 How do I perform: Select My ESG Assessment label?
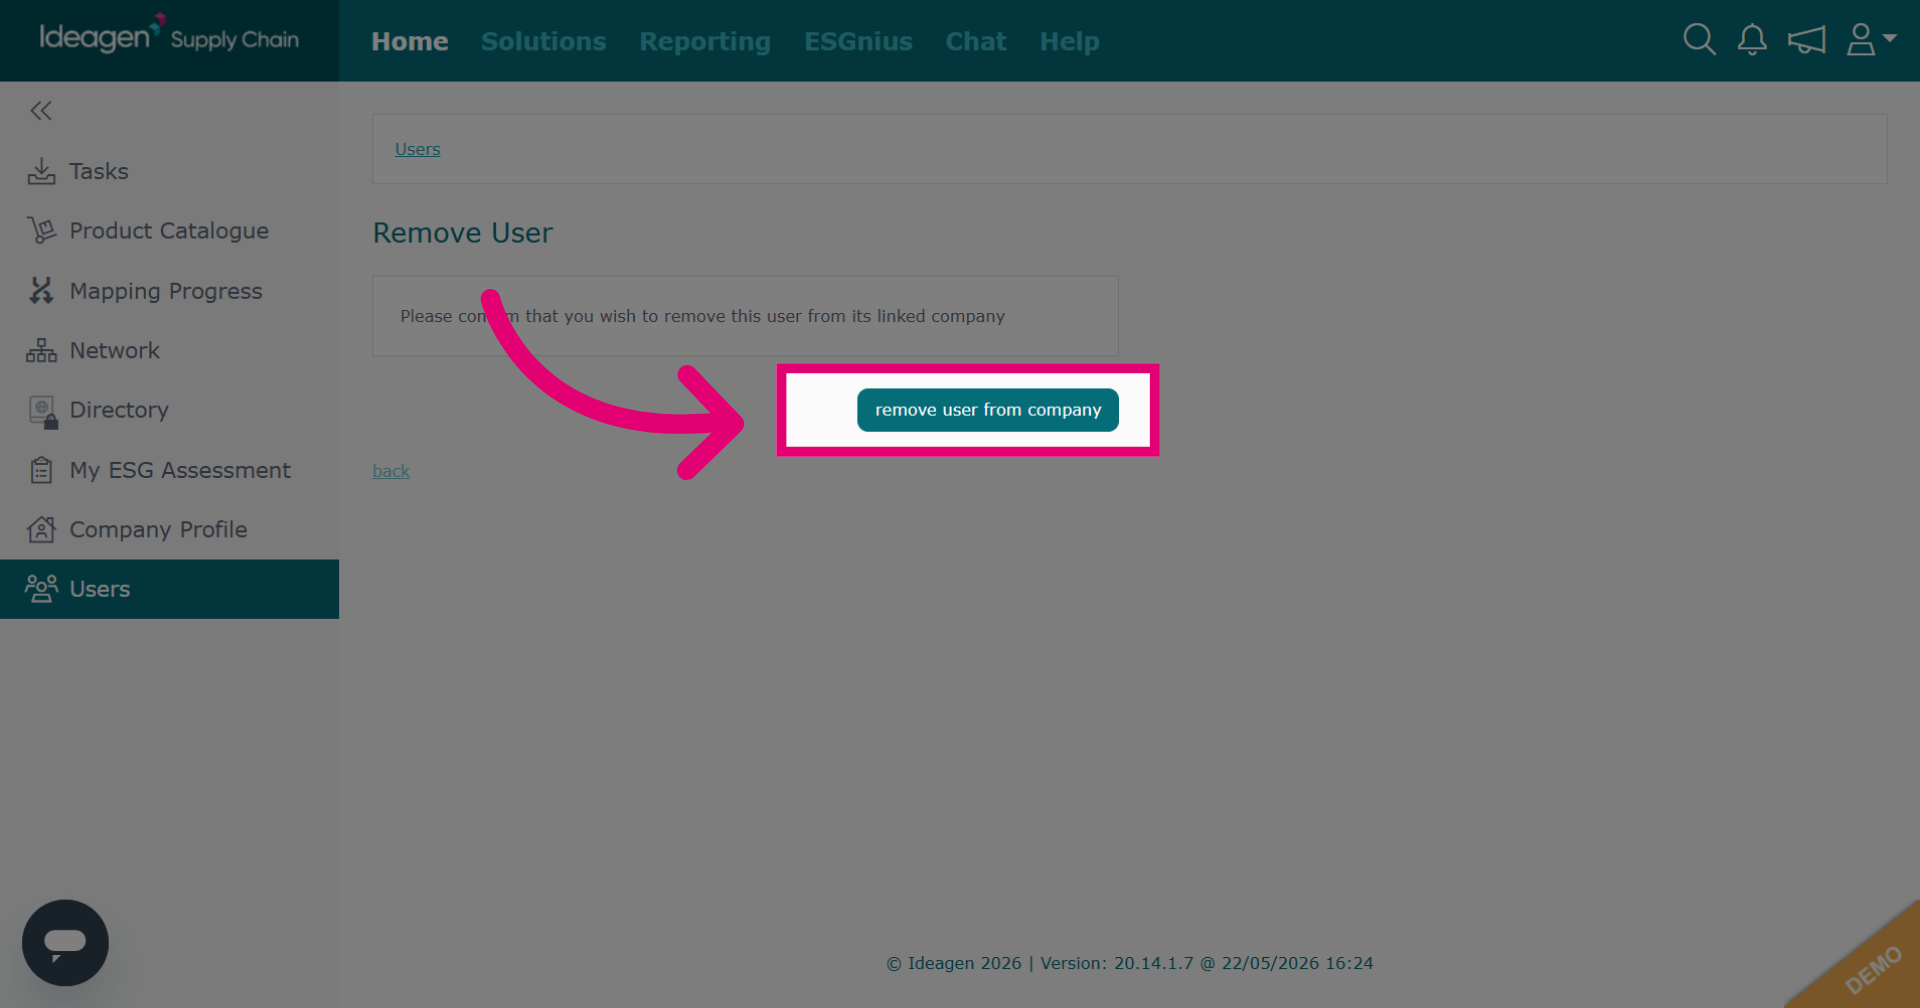tap(180, 470)
